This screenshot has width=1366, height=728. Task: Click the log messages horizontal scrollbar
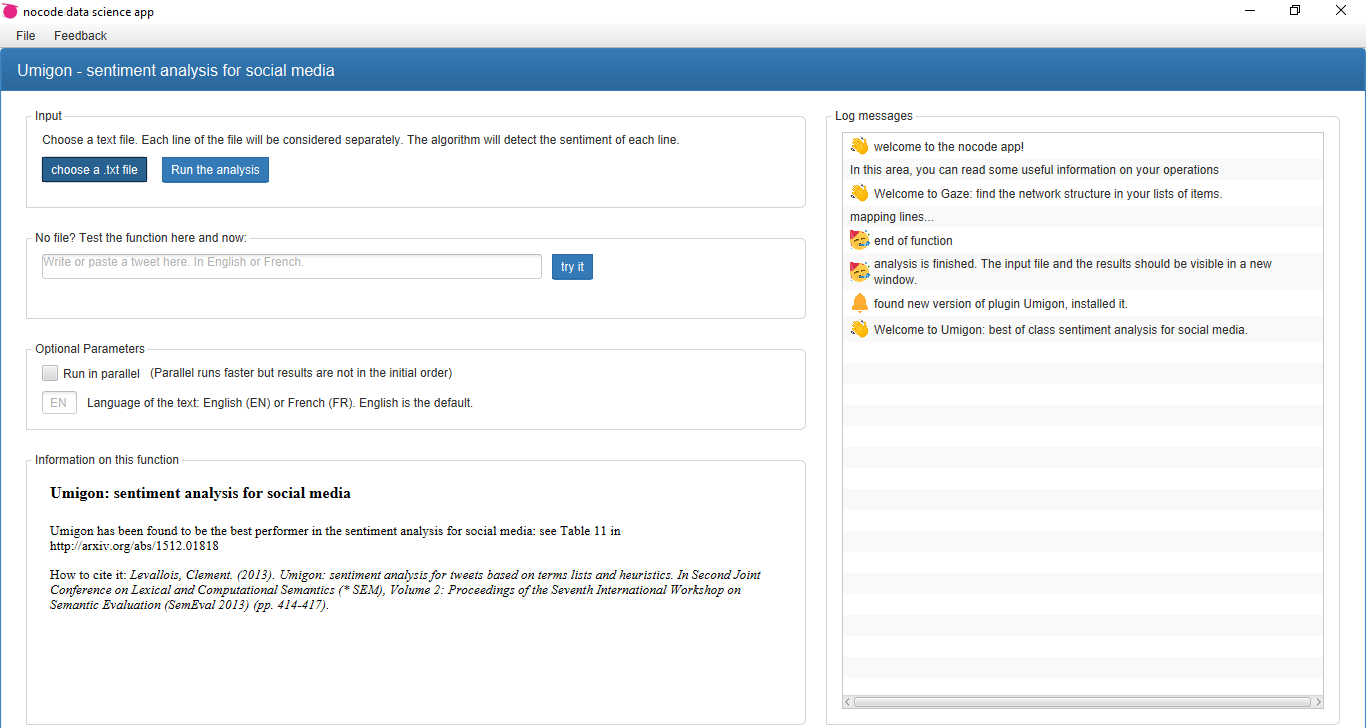click(x=1082, y=702)
